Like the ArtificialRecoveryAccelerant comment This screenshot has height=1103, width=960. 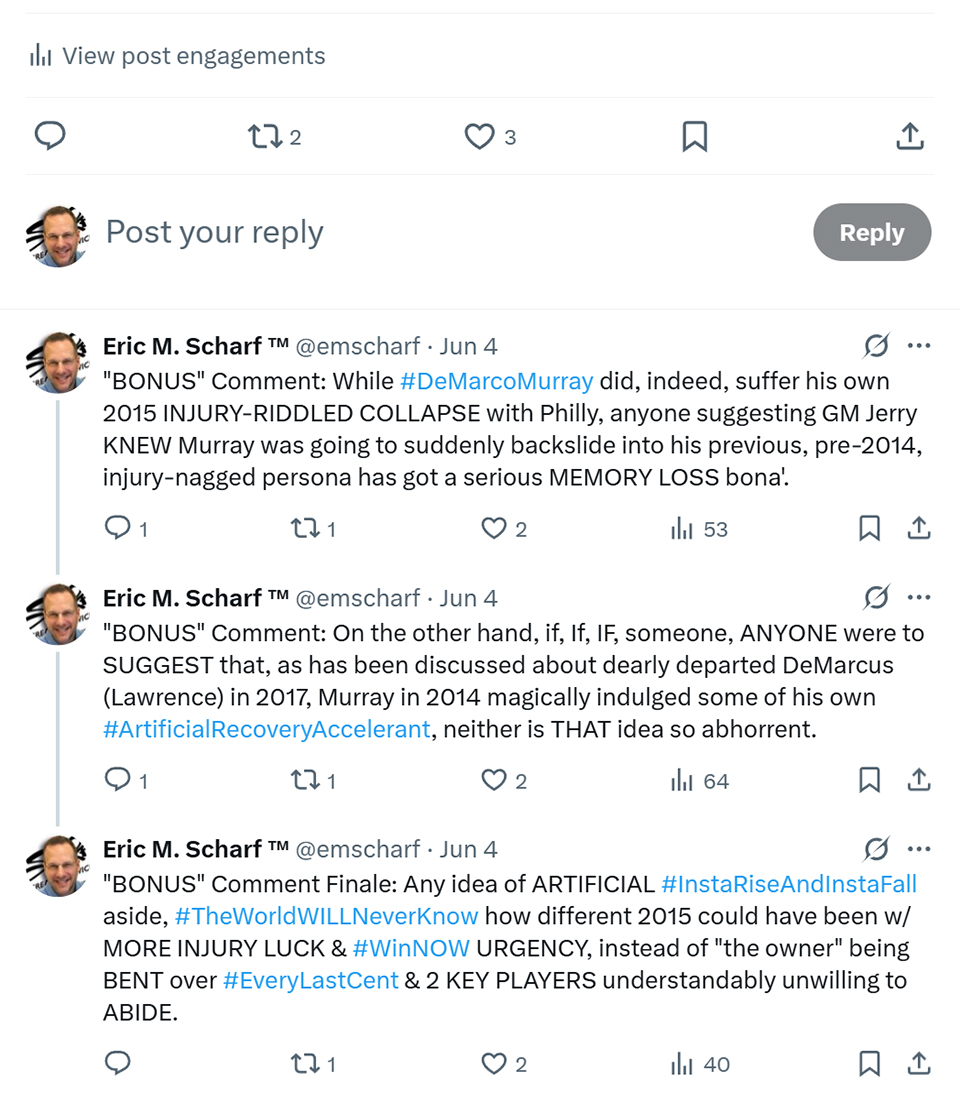[494, 781]
